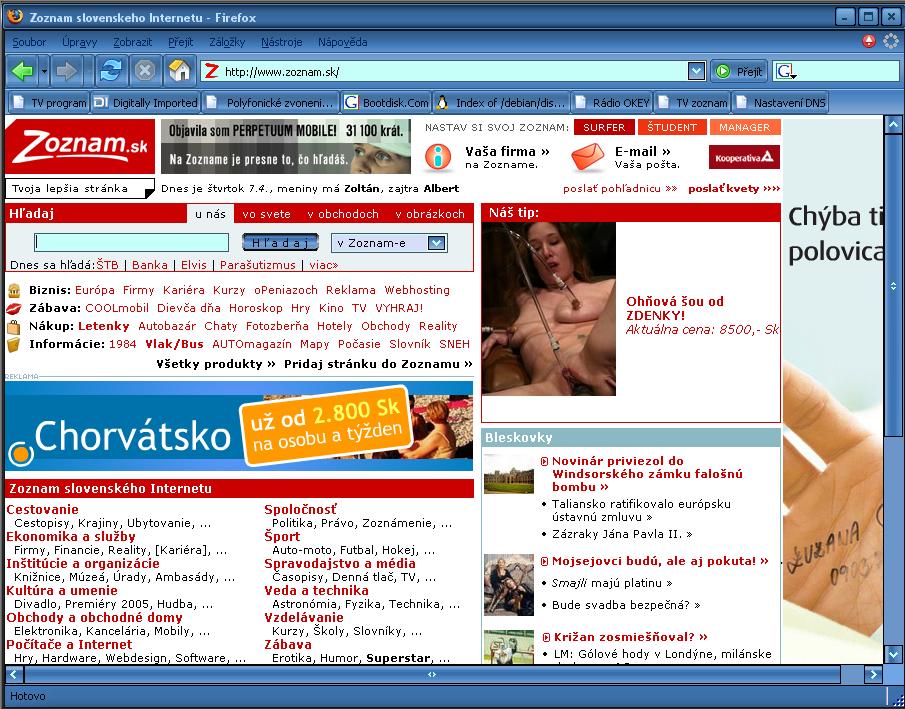This screenshot has width=905, height=709.
Task: Open the Chorvátsko advertisement banner
Action: click(239, 427)
